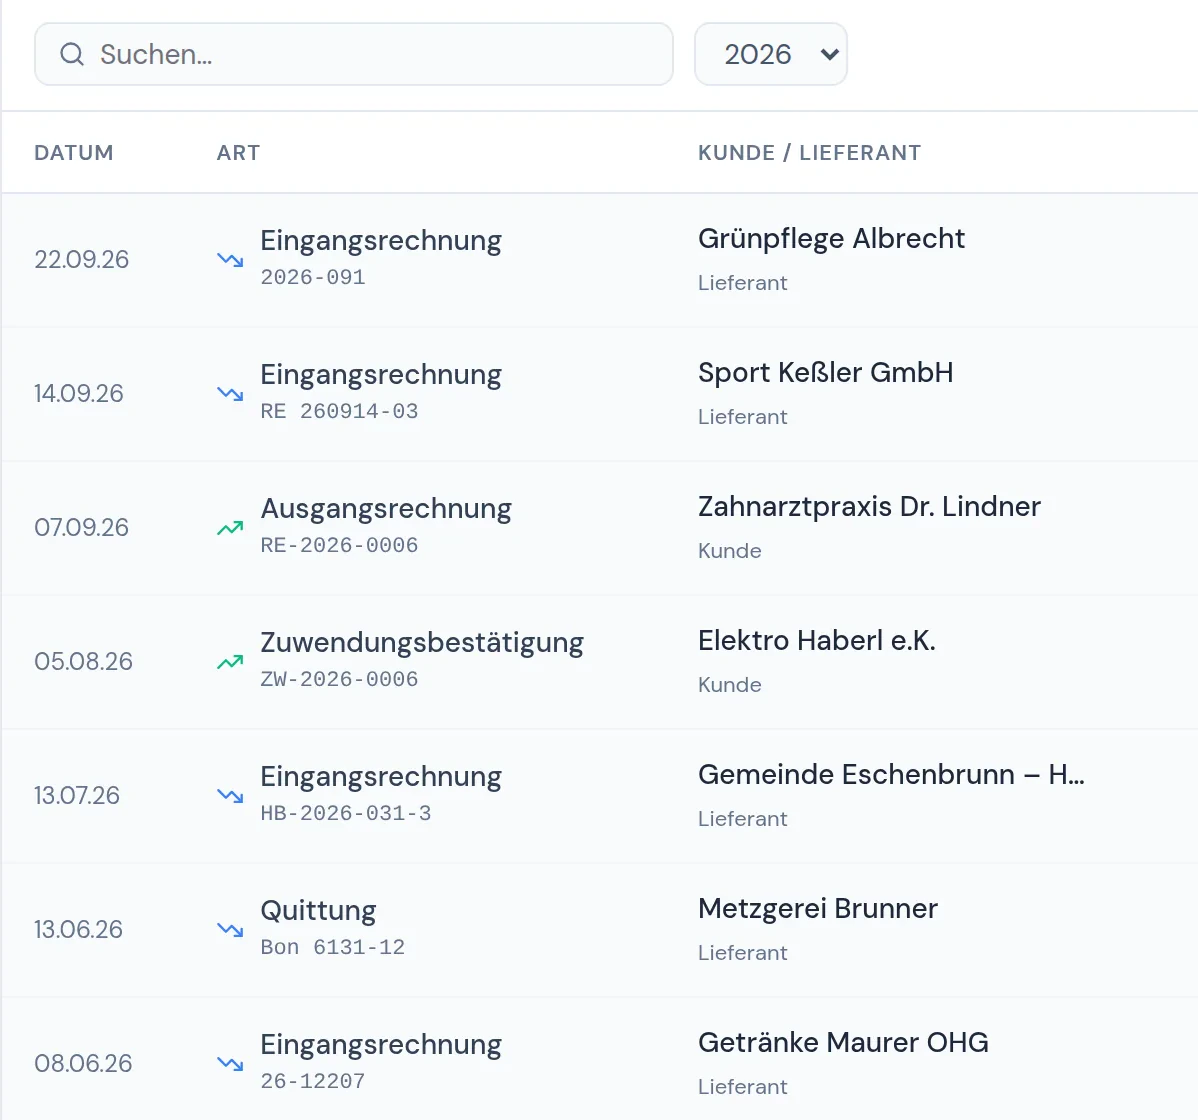Open the Ausgangsrechnung entry
This screenshot has height=1120, width=1198.
click(x=386, y=509)
